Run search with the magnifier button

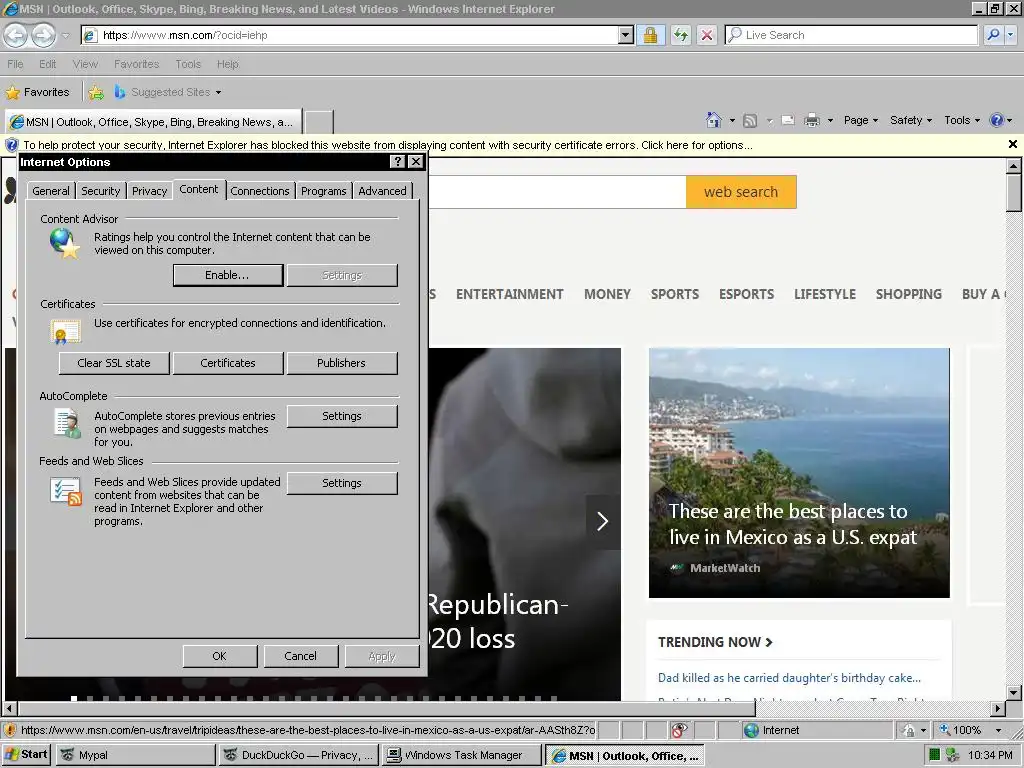[993, 35]
